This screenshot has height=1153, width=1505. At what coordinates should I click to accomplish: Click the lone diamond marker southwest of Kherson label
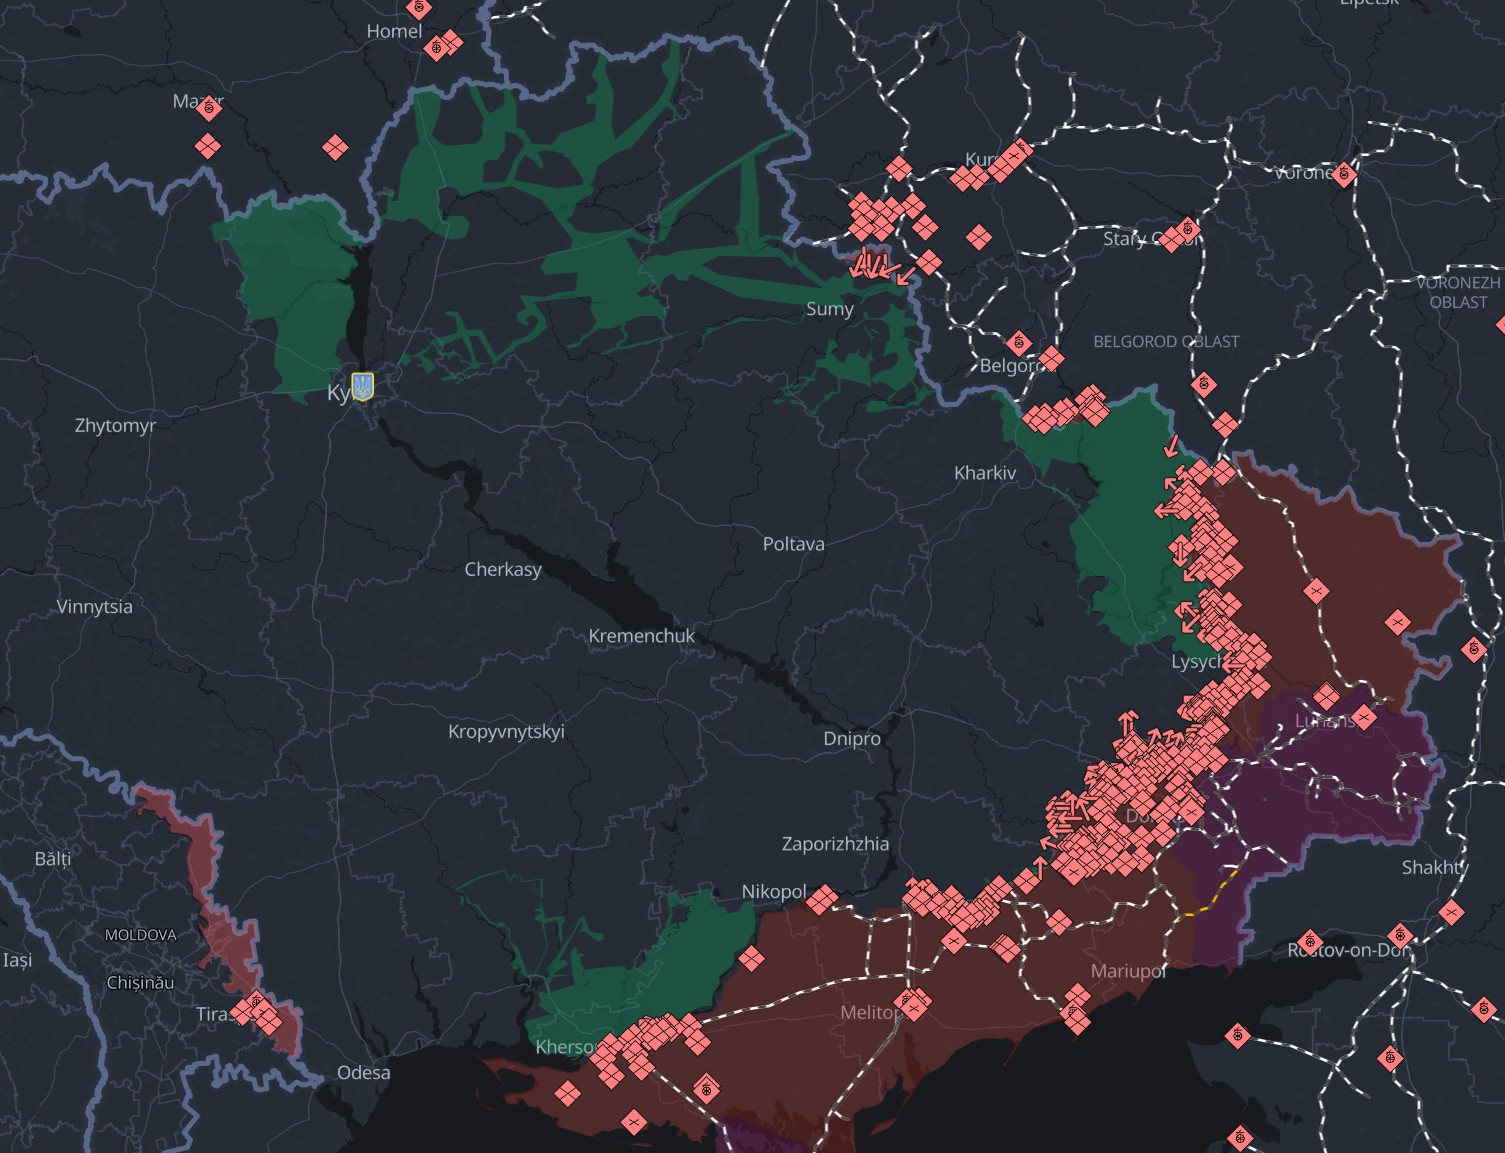coord(567,1093)
